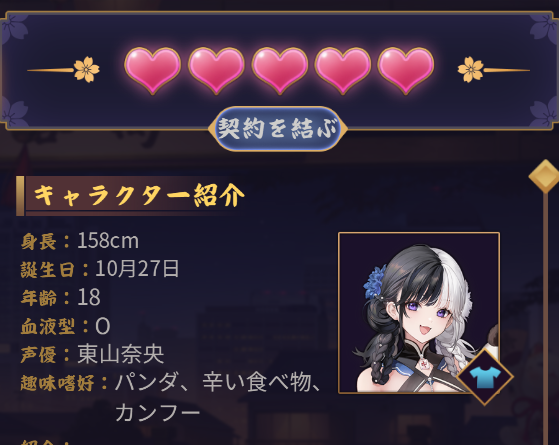The height and width of the screenshot is (446, 559).
Task: Open the blue shirt costume icon
Action: (x=484, y=377)
